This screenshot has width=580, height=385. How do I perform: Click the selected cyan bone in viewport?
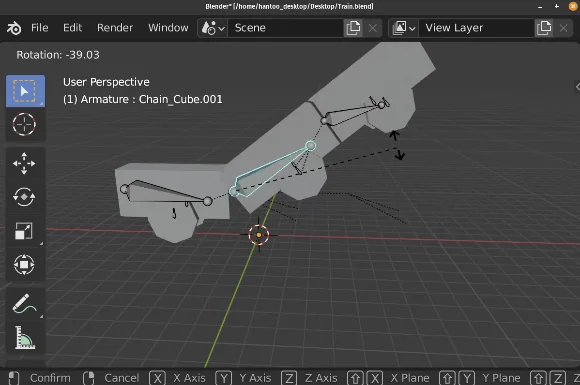273,168
